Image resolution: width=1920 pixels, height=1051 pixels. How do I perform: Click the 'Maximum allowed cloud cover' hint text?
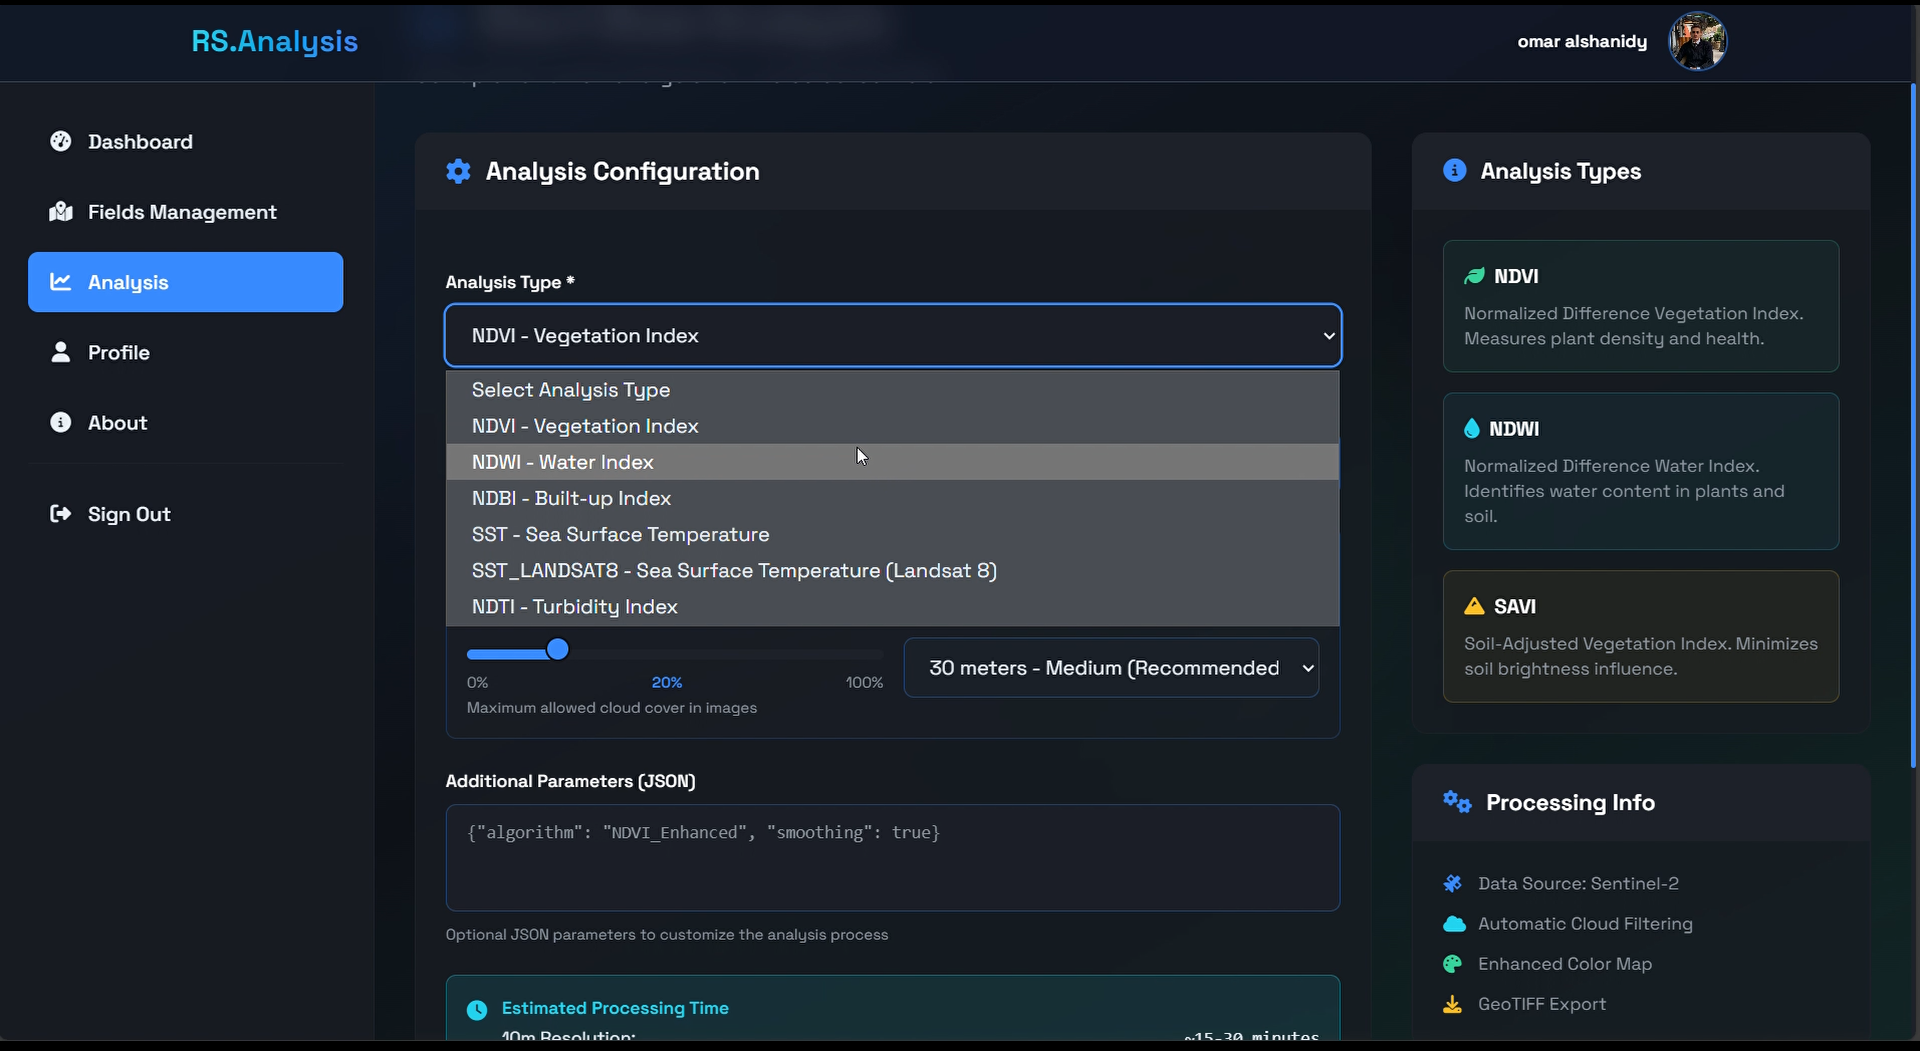click(x=612, y=708)
